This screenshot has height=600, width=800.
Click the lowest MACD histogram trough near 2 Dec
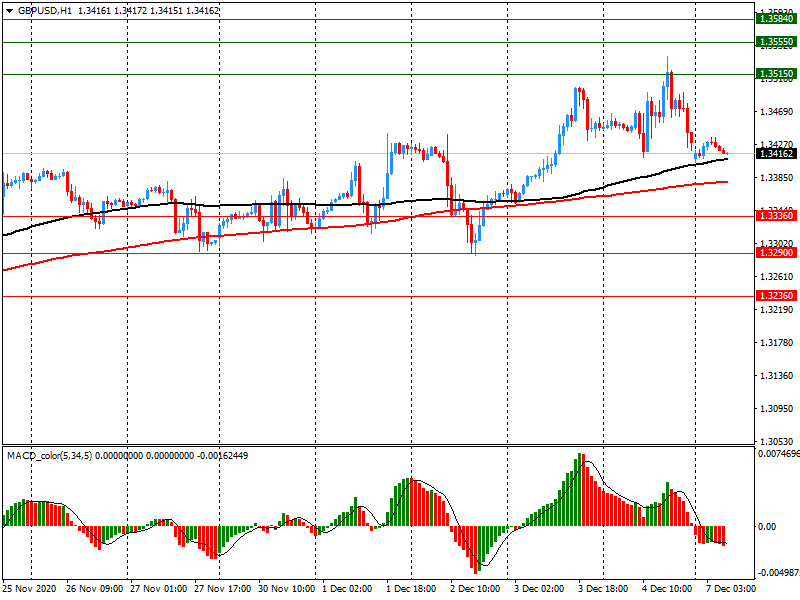click(x=476, y=565)
